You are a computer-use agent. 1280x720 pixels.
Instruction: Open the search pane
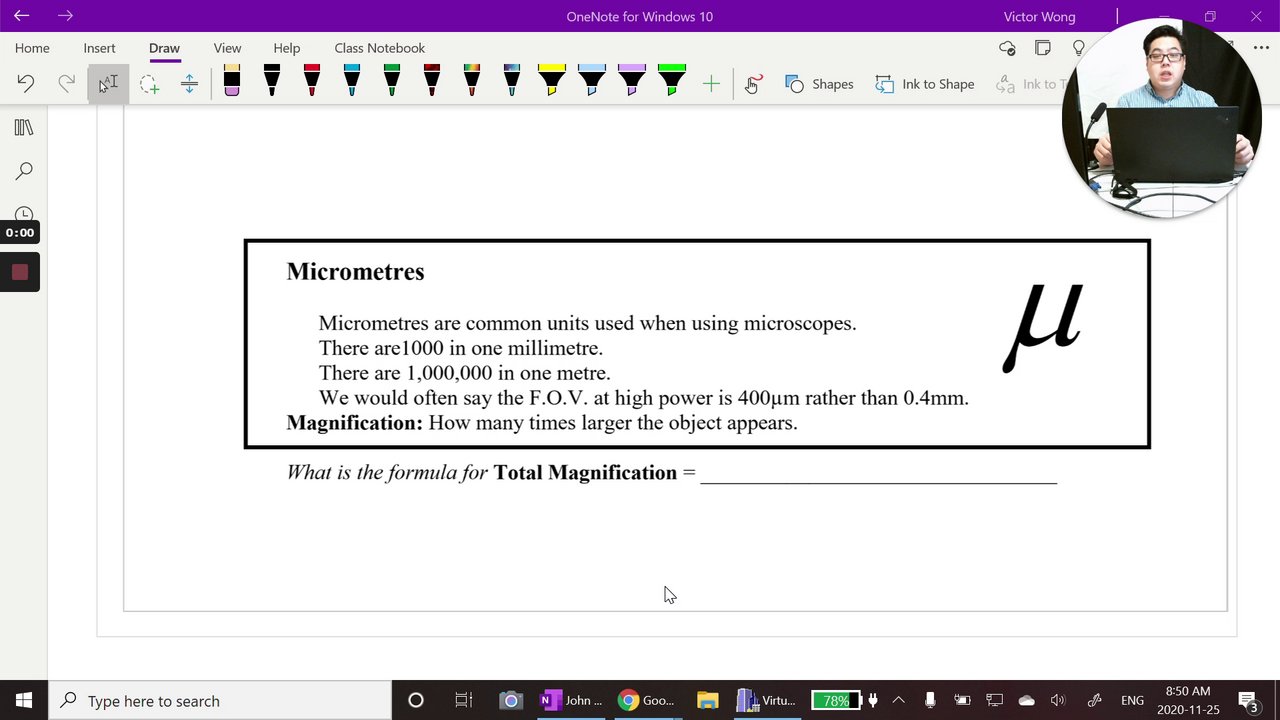(24, 172)
